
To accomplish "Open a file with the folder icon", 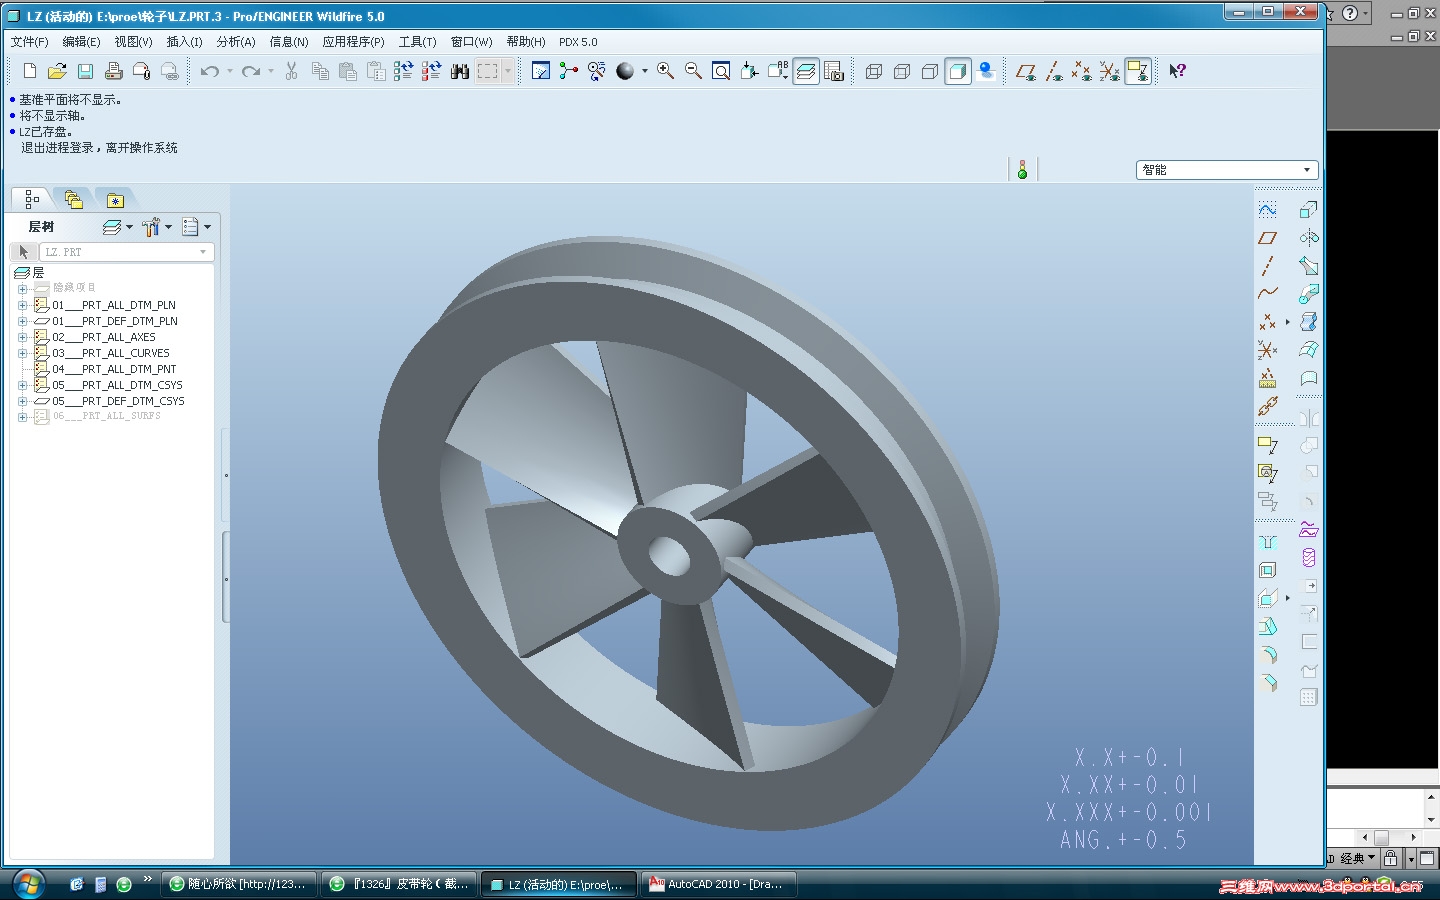I will pos(58,71).
